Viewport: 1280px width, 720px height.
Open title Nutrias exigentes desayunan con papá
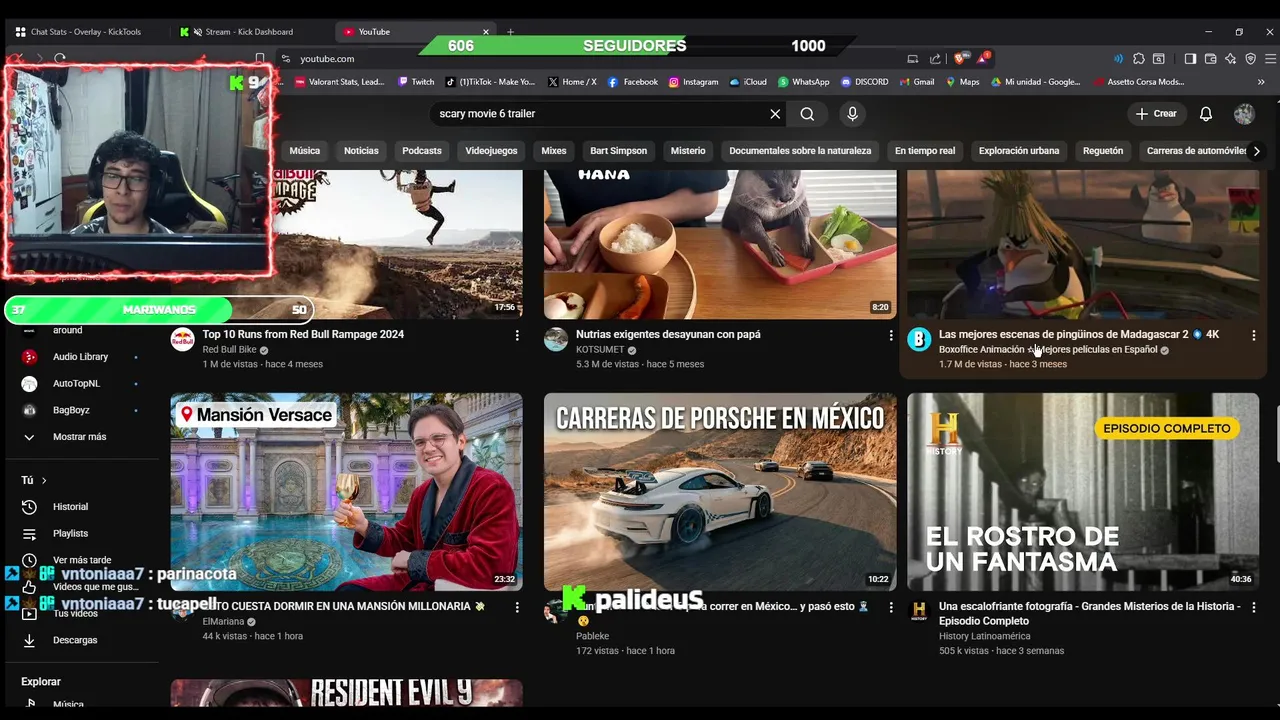668,335
